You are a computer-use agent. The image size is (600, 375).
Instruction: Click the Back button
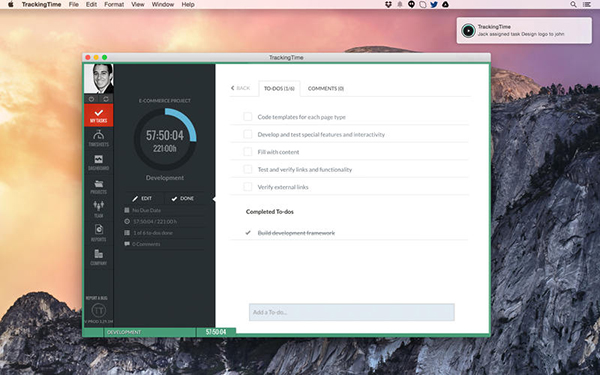click(x=240, y=88)
